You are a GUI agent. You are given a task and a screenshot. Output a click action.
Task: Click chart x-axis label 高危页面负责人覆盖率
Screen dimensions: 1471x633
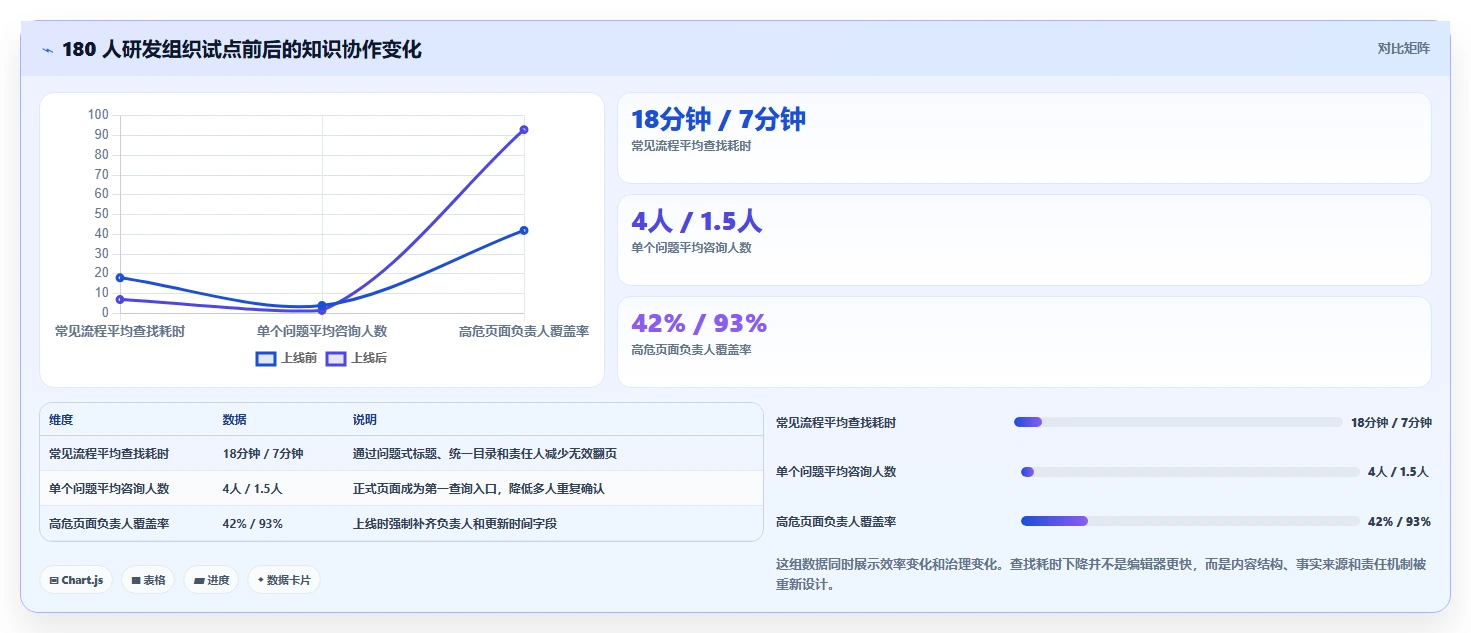pyautogui.click(x=524, y=331)
